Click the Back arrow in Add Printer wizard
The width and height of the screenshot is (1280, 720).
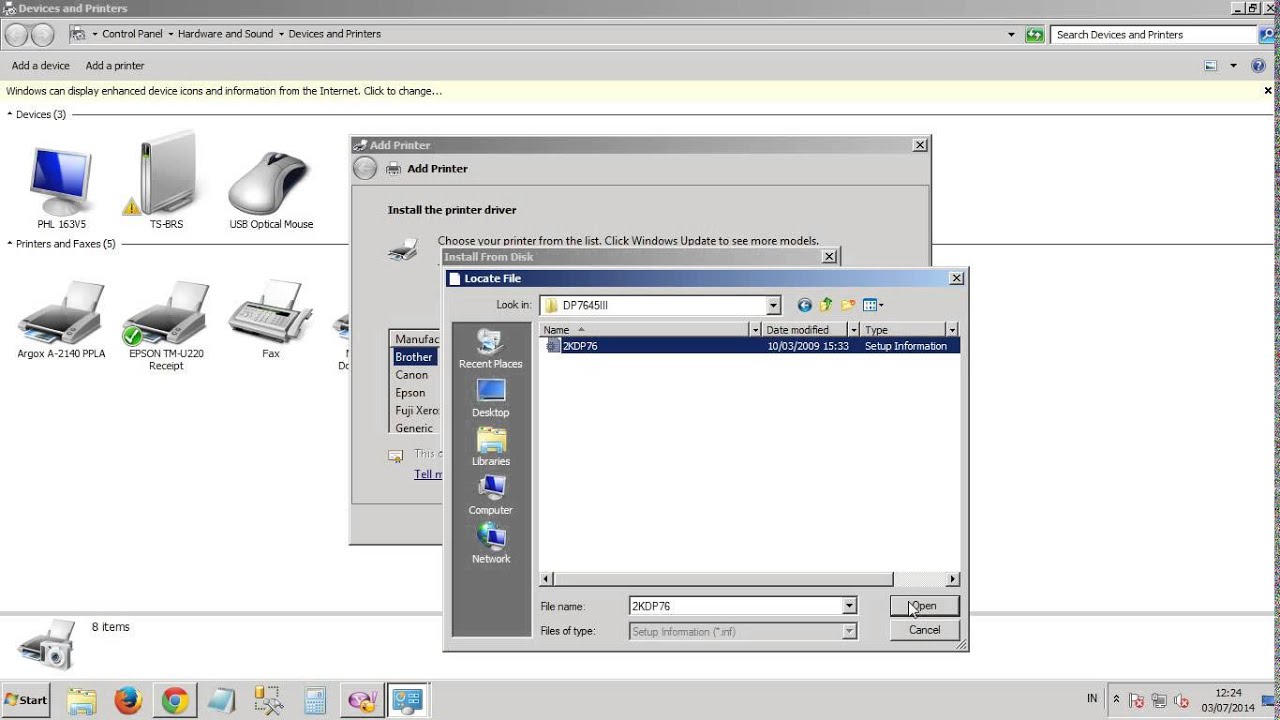click(x=366, y=169)
